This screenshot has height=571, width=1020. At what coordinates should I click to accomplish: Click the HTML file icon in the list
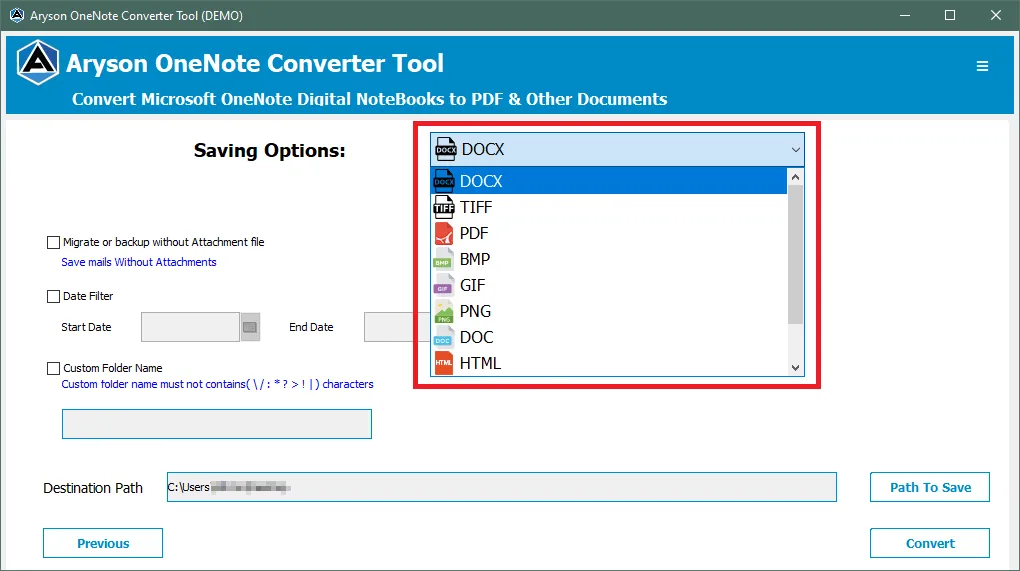pos(444,363)
